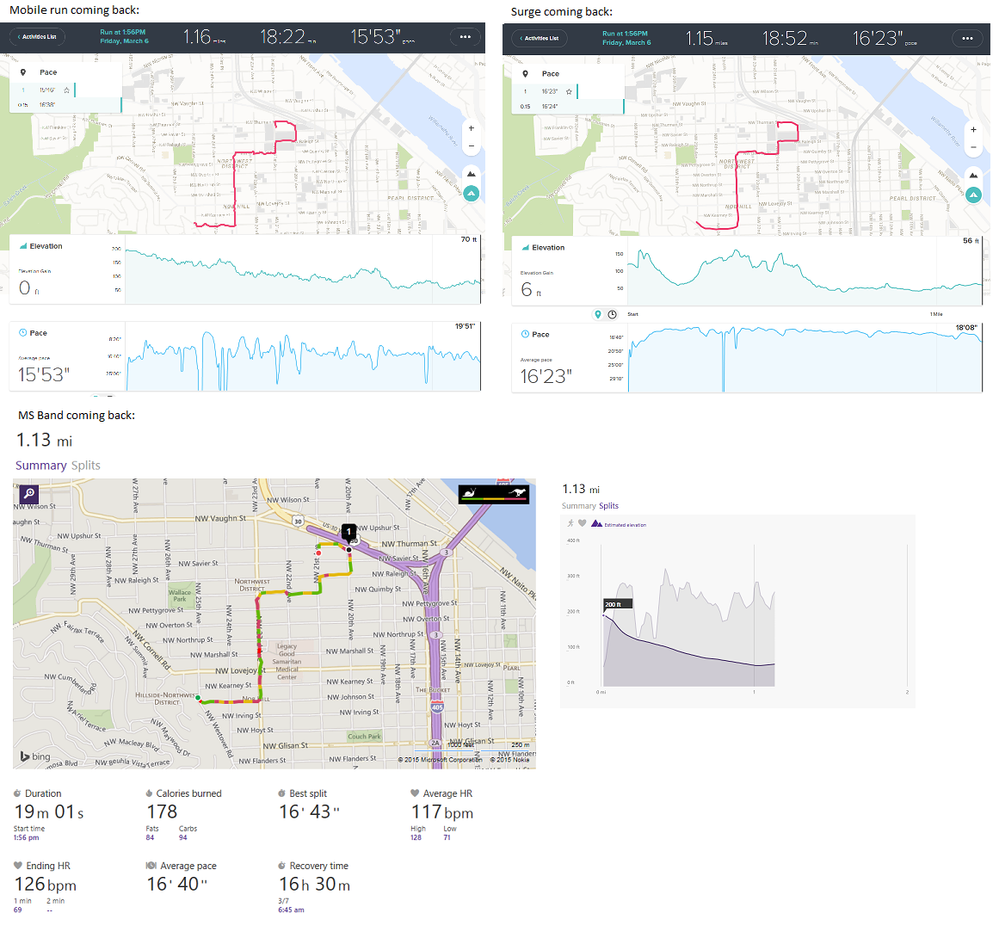999x926 pixels.
Task: Click the star on split 1 in Surge panel
Action: [569, 92]
